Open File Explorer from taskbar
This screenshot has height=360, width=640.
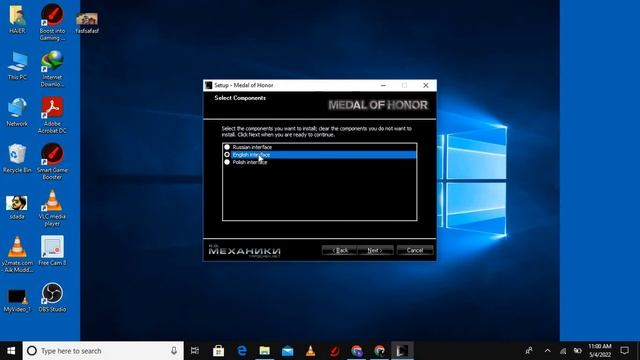[264, 351]
